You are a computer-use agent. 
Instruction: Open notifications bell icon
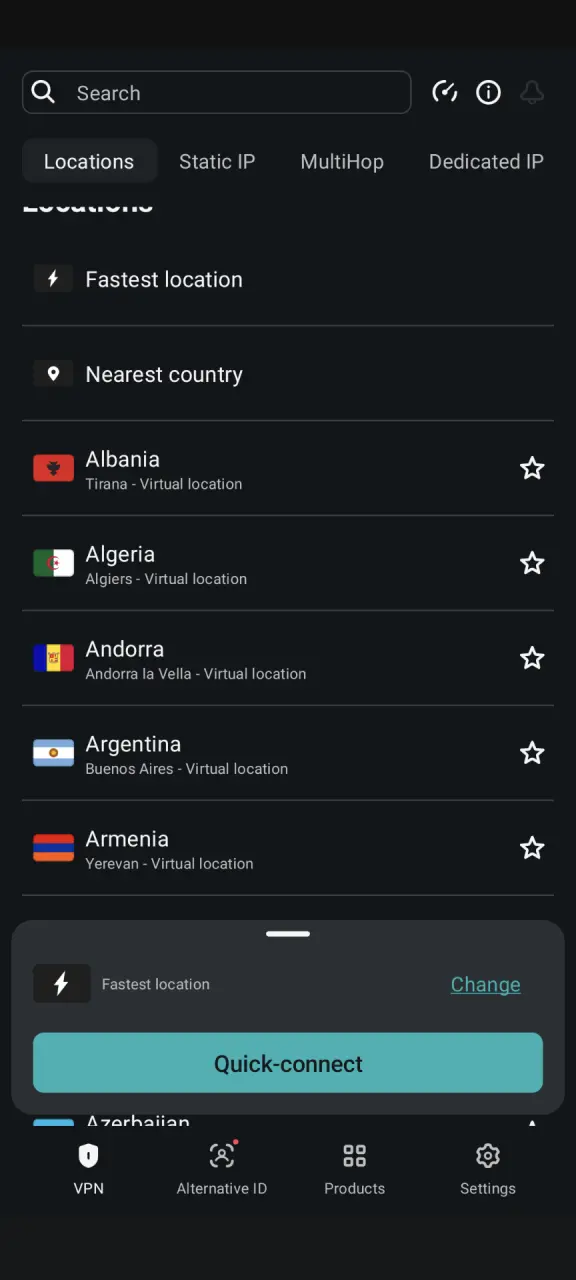[532, 93]
